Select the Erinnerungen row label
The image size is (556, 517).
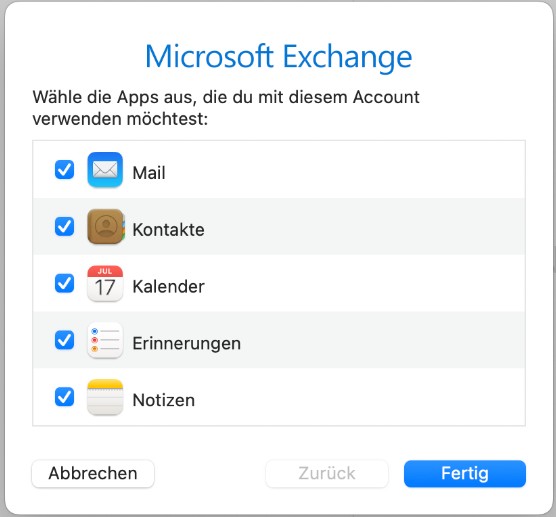[x=187, y=344]
